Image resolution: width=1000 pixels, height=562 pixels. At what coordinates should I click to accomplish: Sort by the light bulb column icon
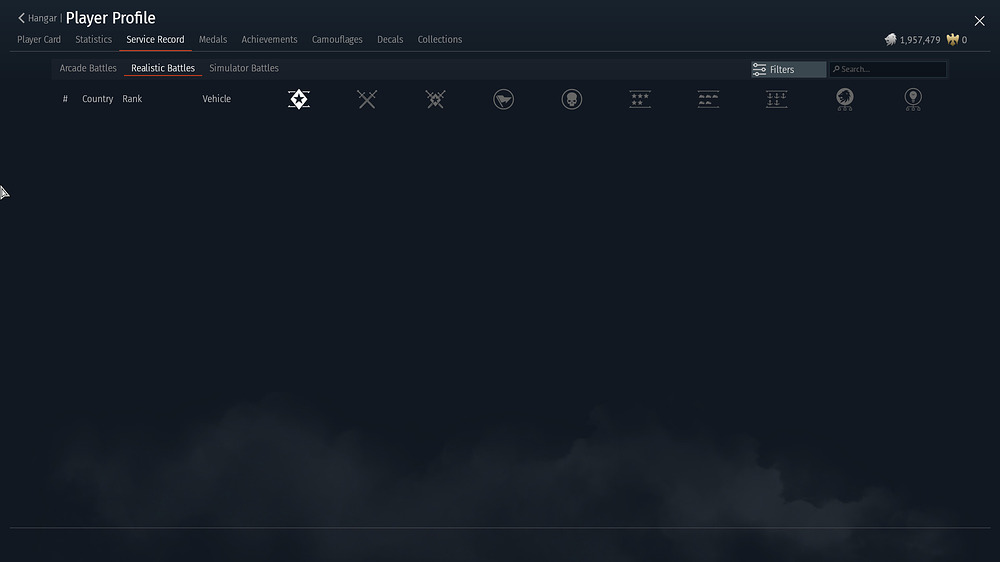tap(913, 99)
